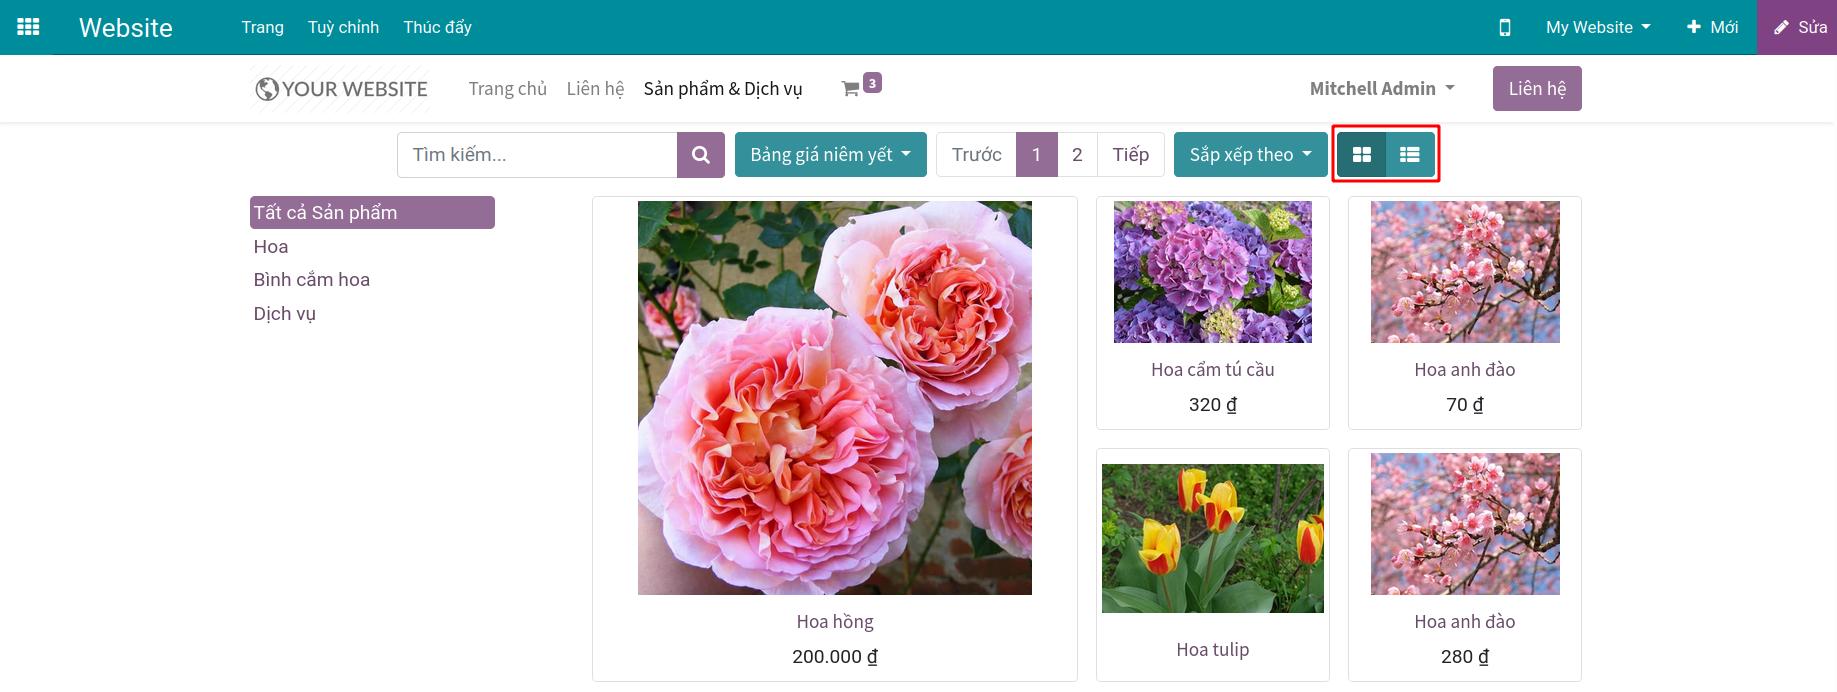The width and height of the screenshot is (1837, 692).
Task: Expand the Bảng giá niêm yết dropdown
Action: (x=830, y=155)
